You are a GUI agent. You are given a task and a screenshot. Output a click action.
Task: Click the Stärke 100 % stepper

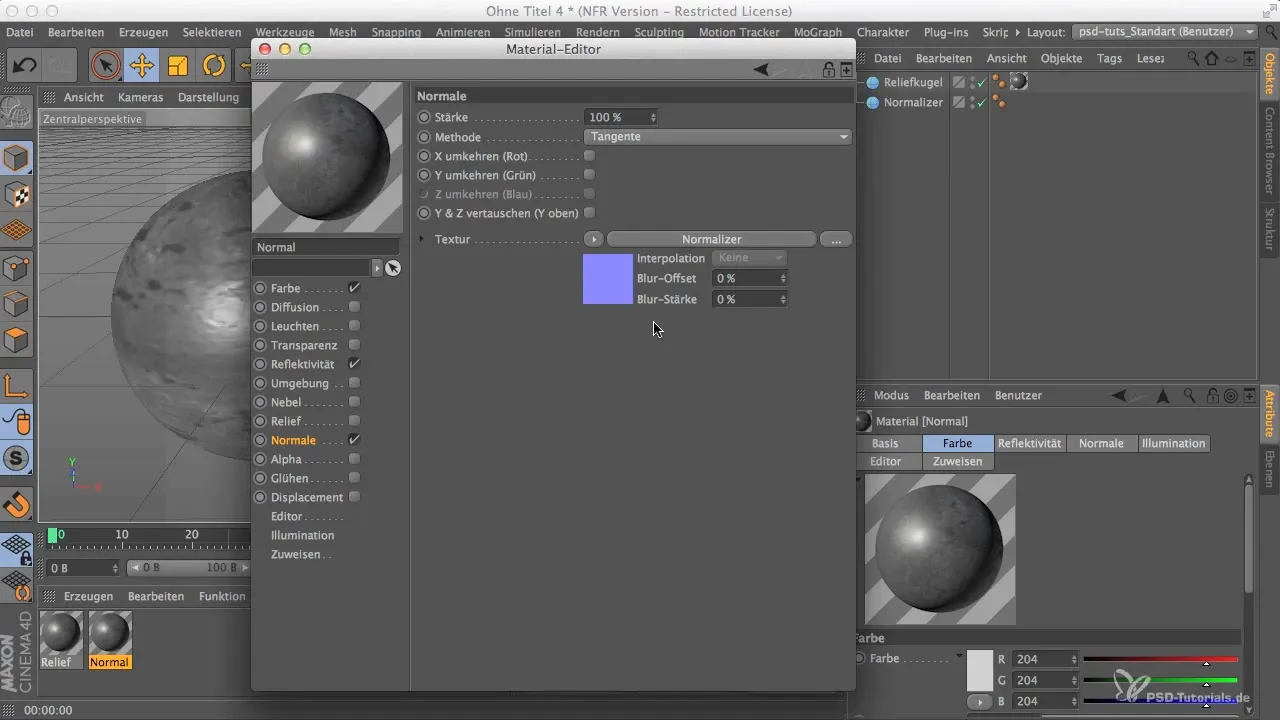click(x=653, y=118)
